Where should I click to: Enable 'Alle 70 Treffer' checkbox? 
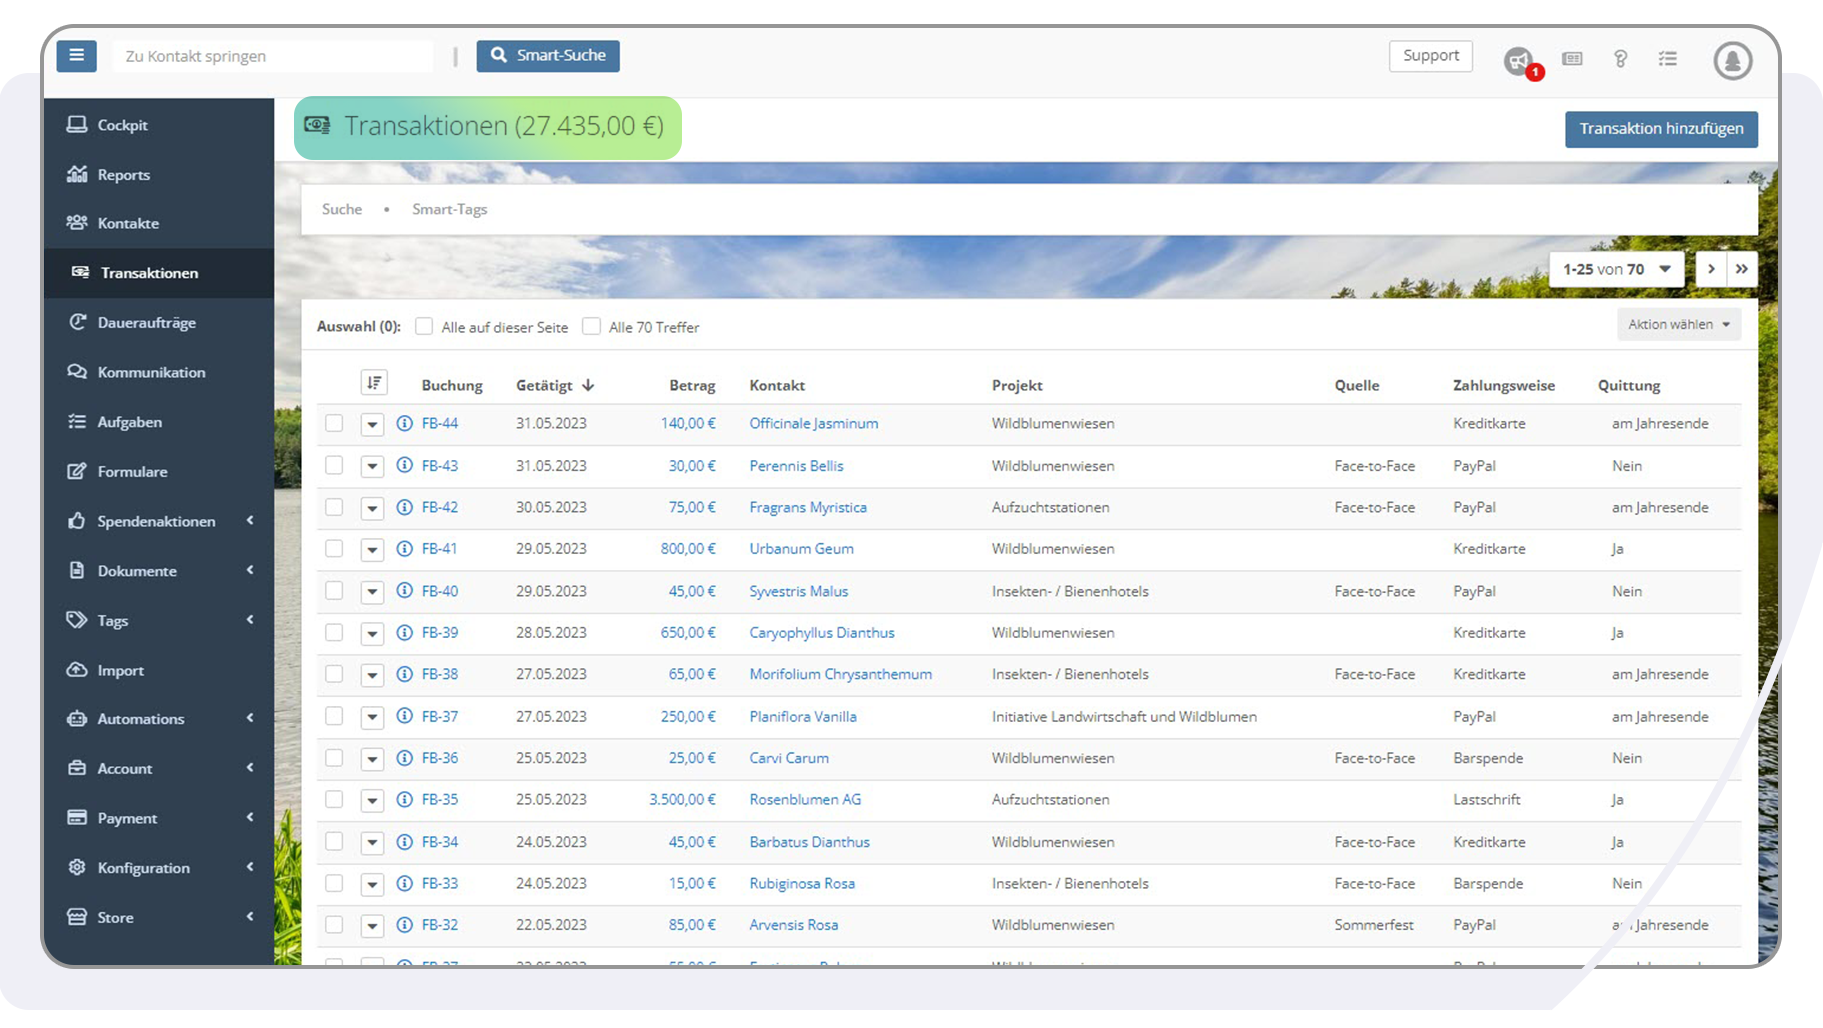592,327
